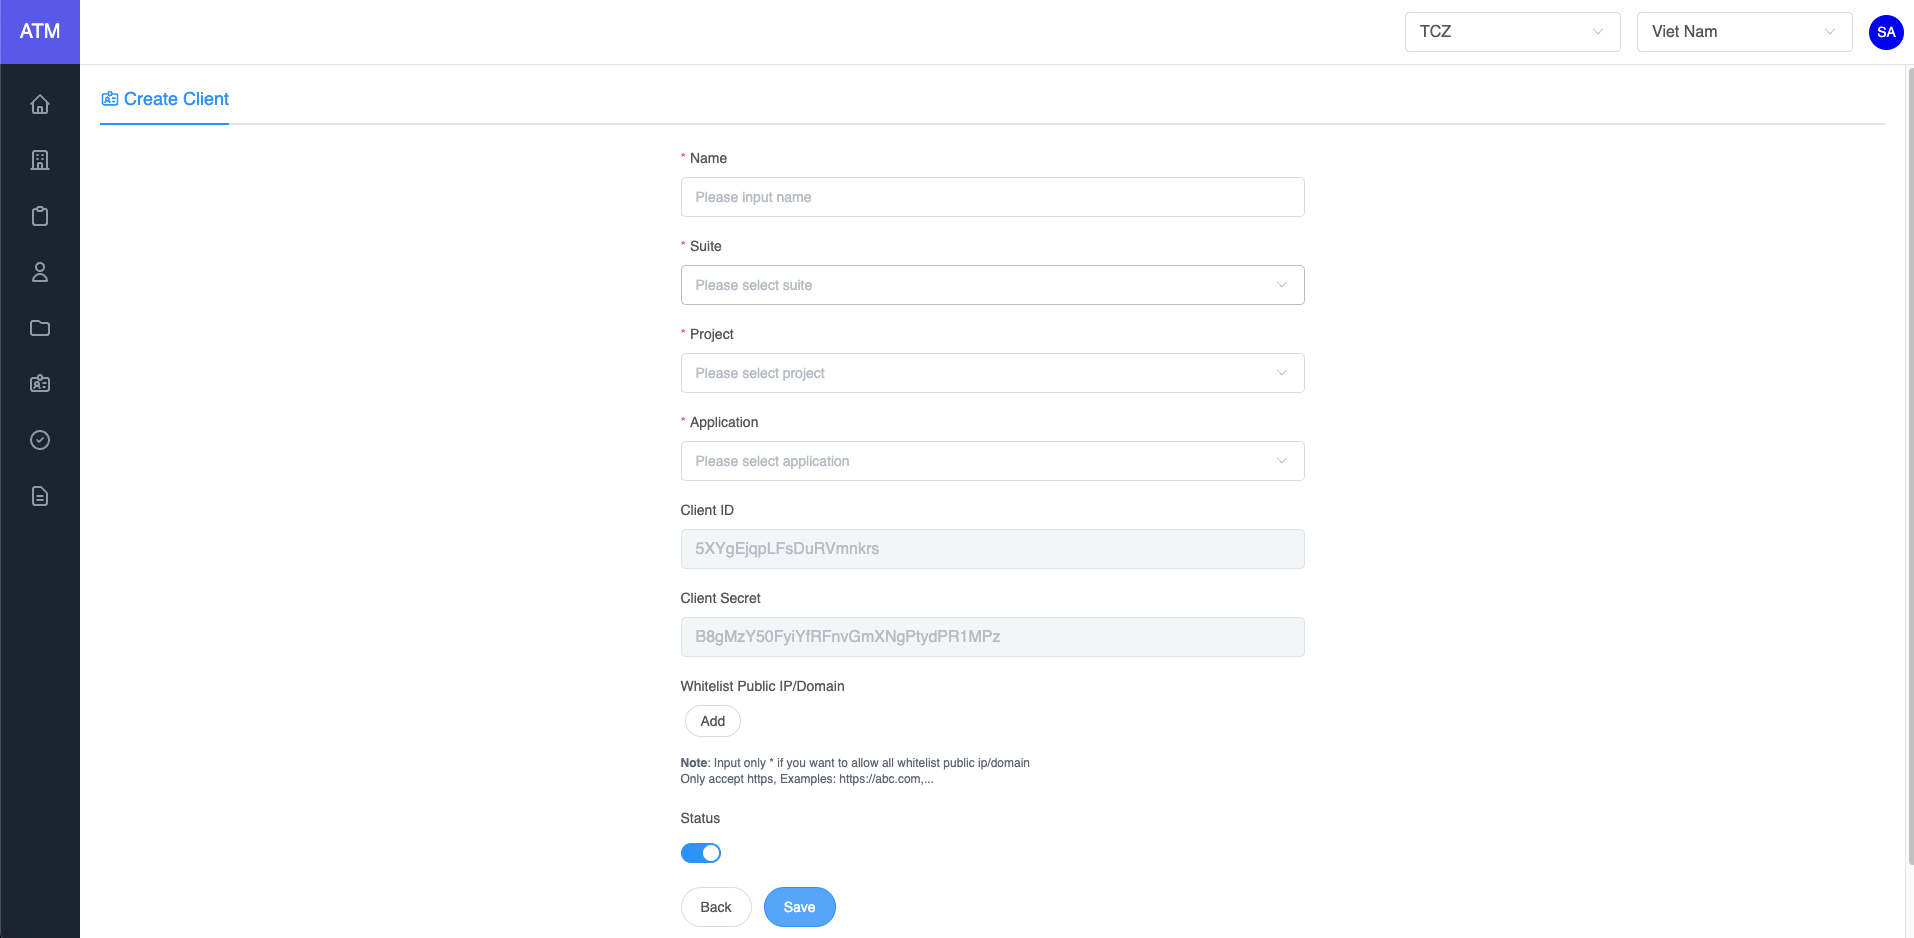Open the clipboard icon in sidebar

pyautogui.click(x=40, y=216)
